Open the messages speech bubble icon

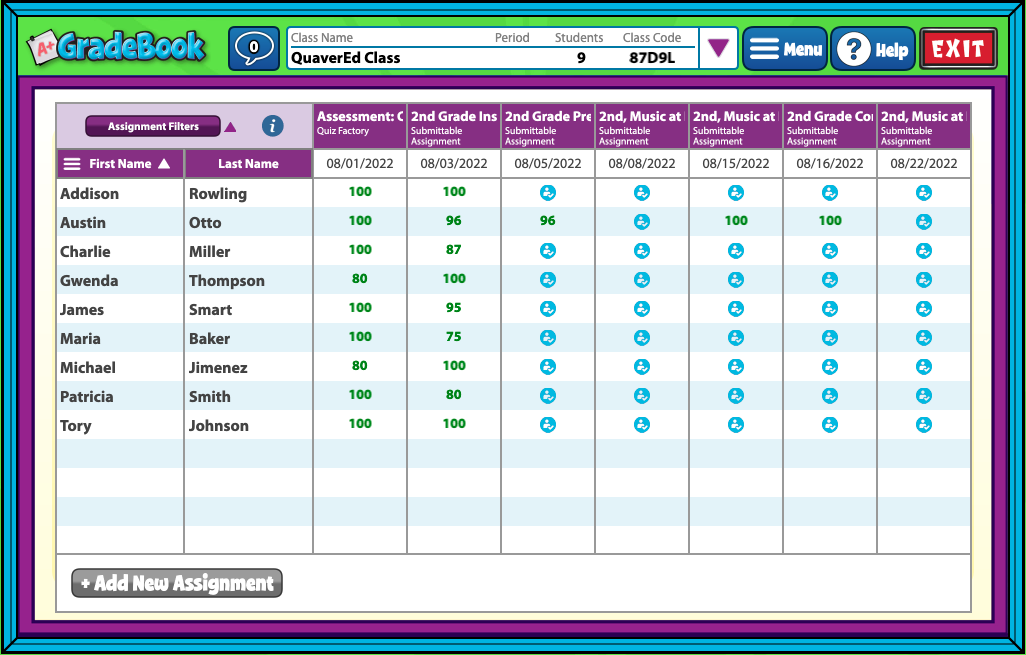tap(254, 48)
